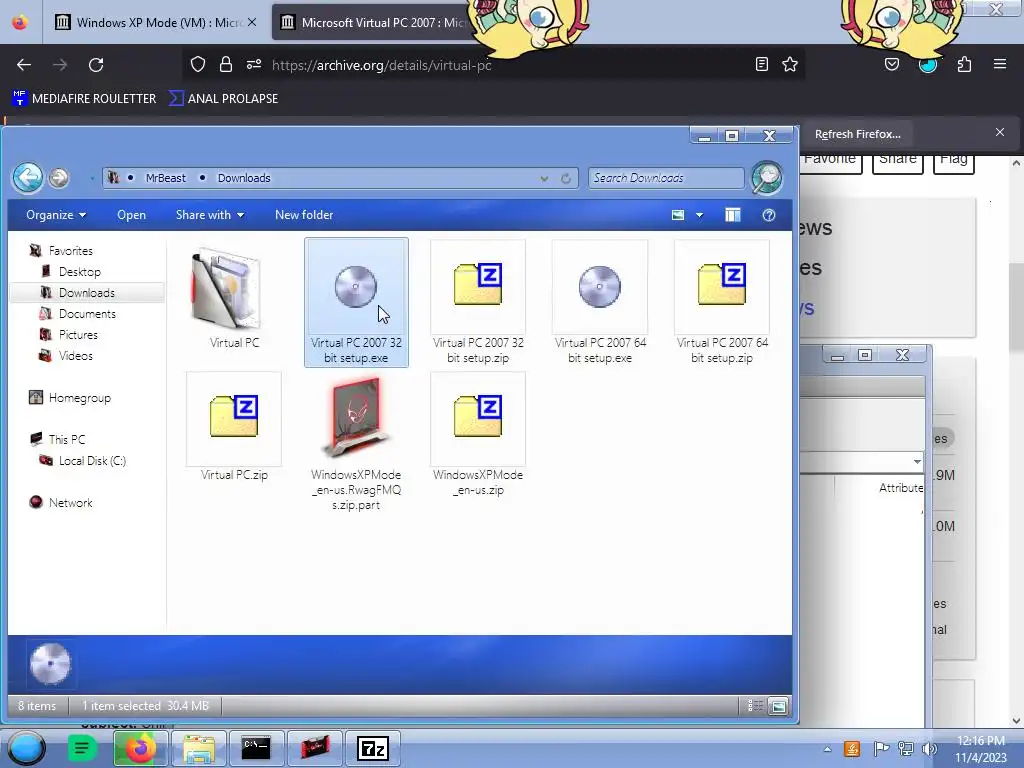Click Open in Explorer toolbar
This screenshot has width=1024, height=768.
(x=131, y=215)
